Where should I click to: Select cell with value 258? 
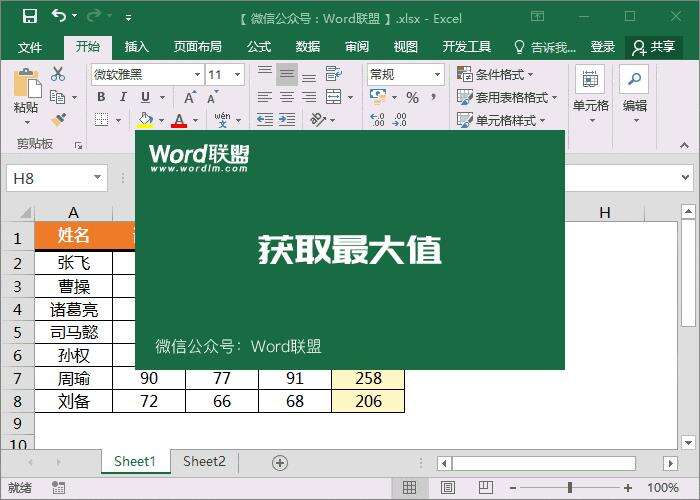pos(368,378)
